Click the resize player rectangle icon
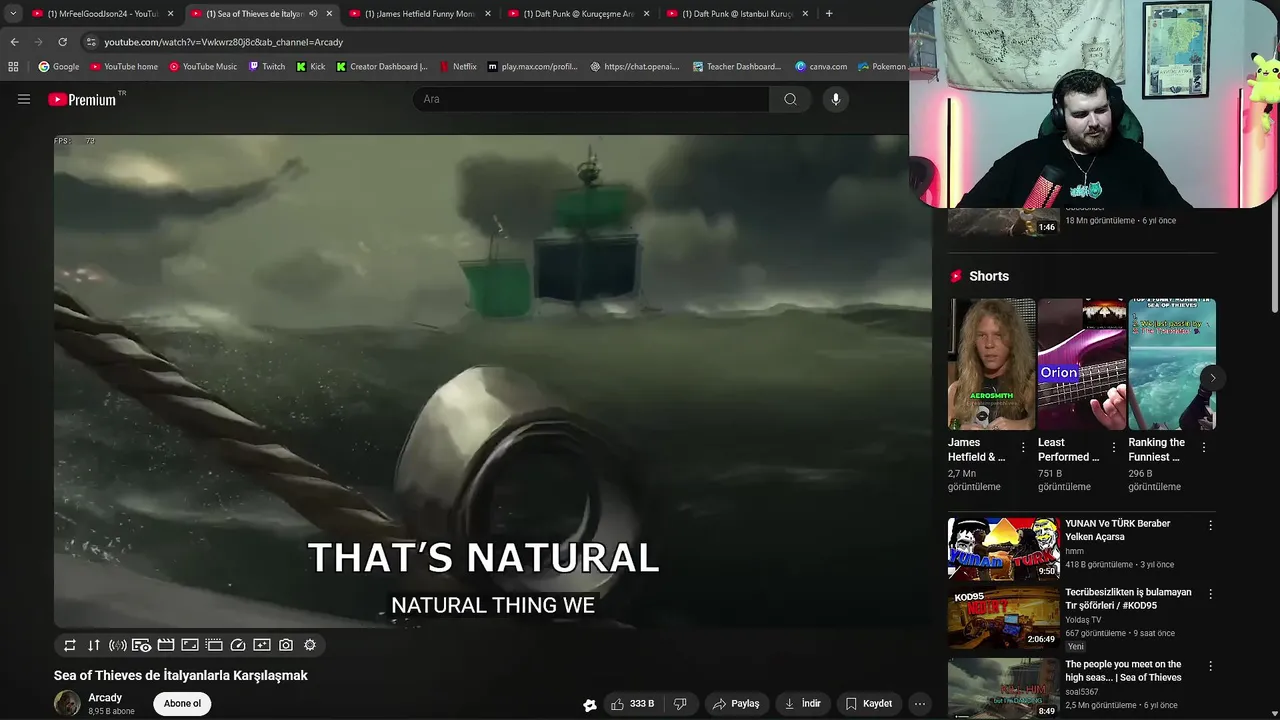Screen dimensions: 1280x720 point(190,645)
